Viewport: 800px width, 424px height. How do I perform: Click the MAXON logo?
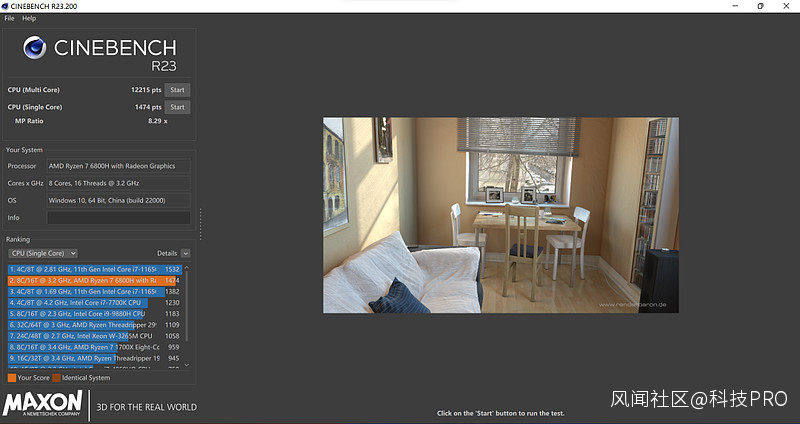(x=42, y=404)
